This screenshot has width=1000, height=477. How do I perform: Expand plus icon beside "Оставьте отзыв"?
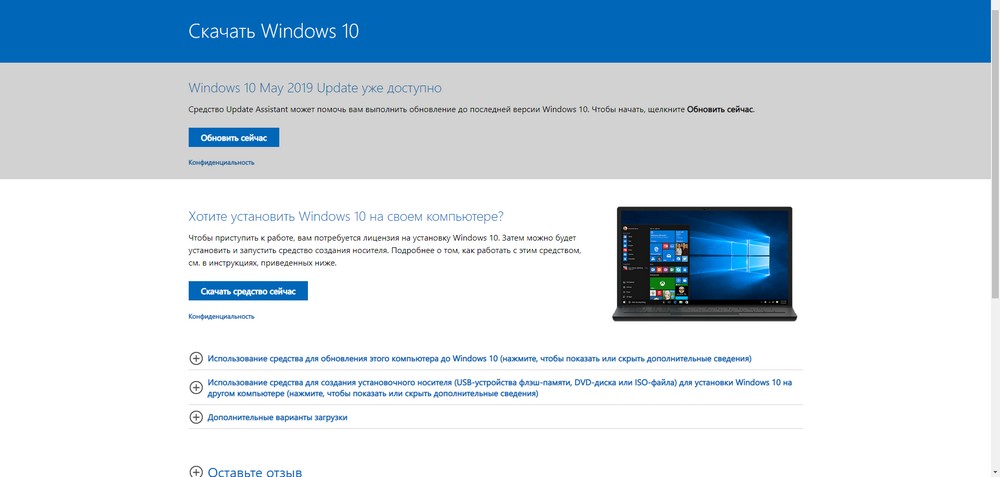[196, 473]
